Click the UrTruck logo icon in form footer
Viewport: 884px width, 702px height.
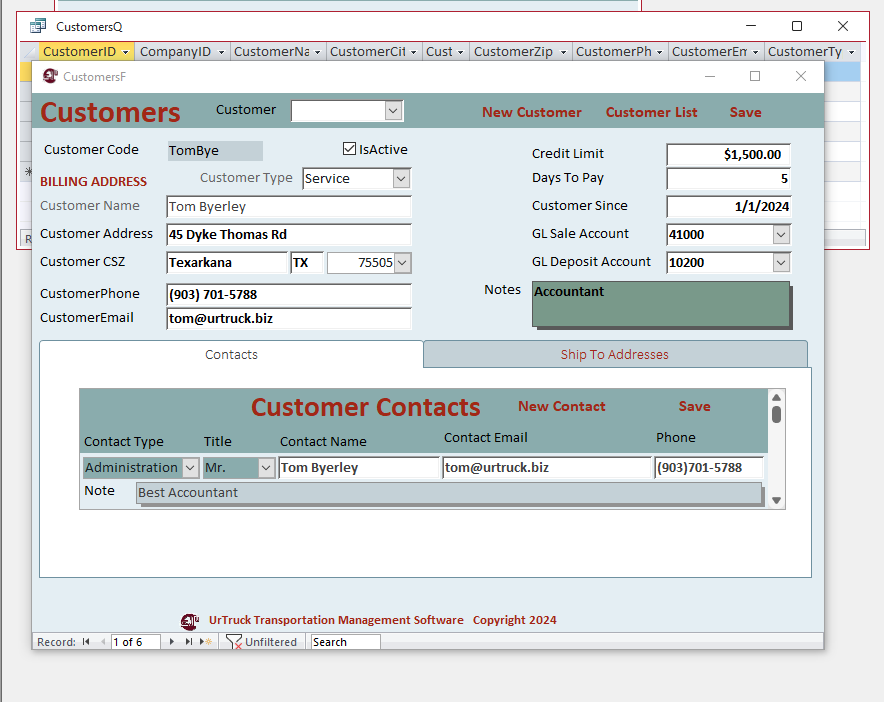click(190, 620)
